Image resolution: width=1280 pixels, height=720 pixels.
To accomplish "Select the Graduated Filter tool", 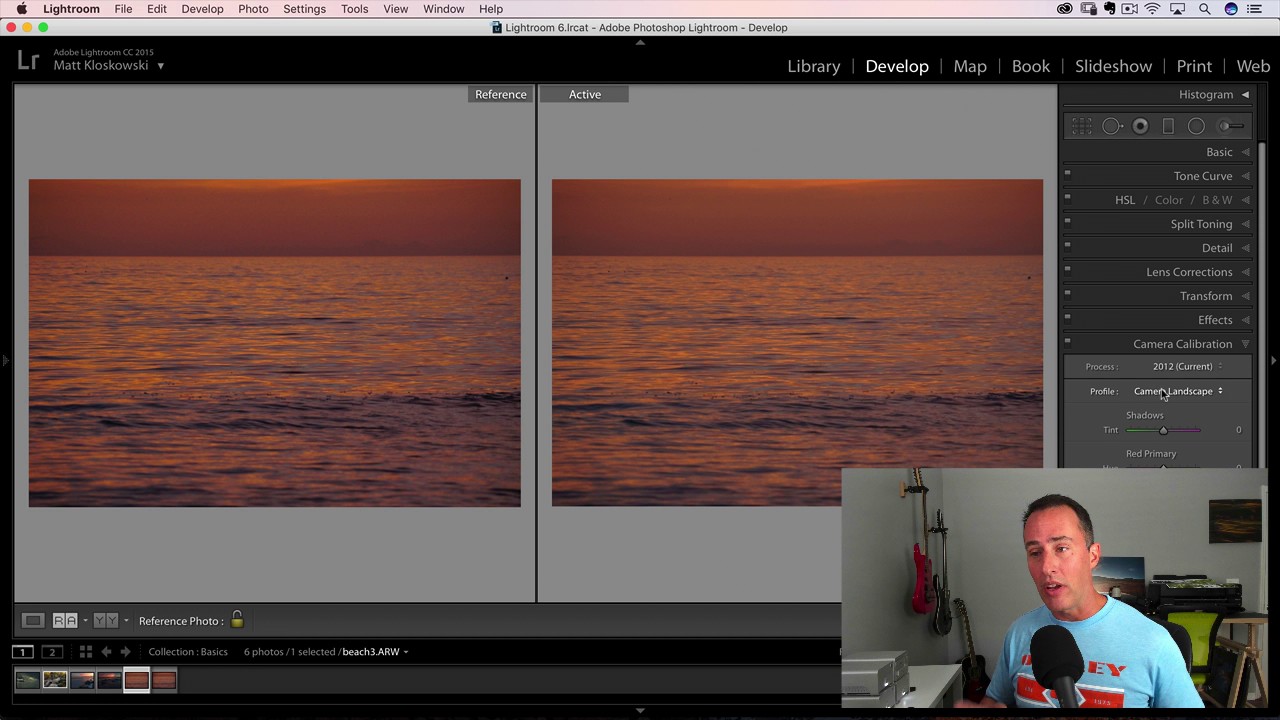I will [1168, 126].
